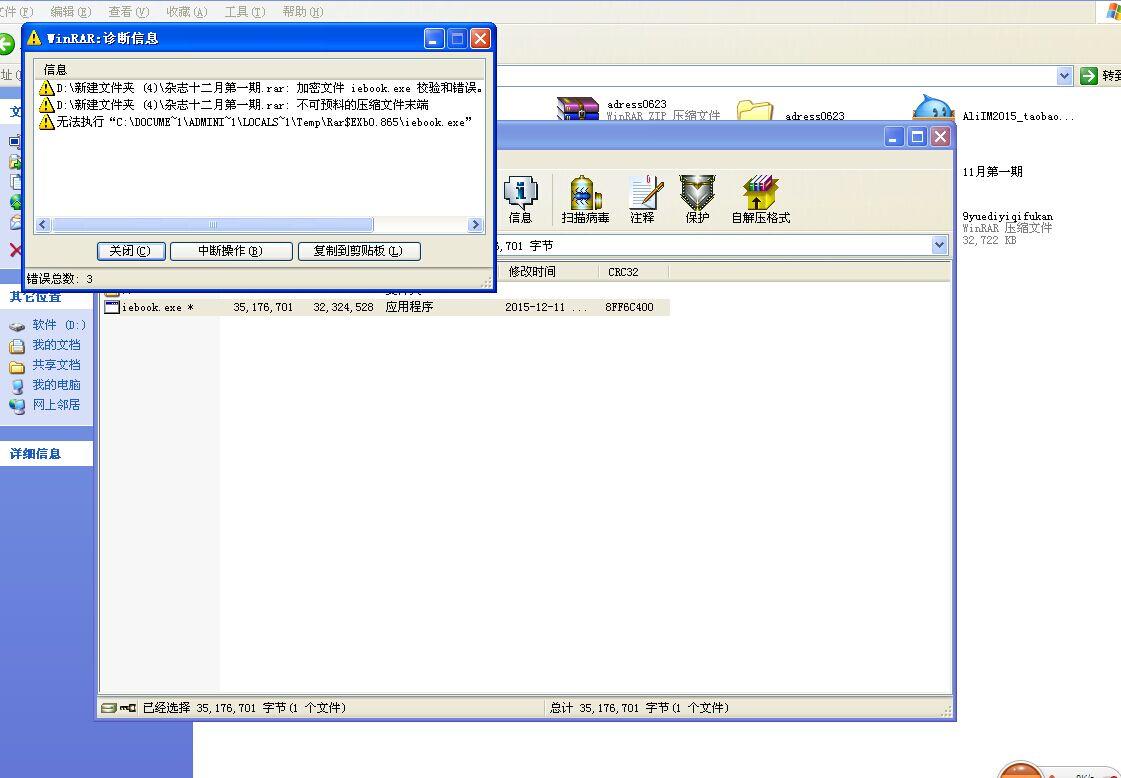This screenshot has width=1121, height=778.
Task: Click the 信息 toolbar icon in WinRAR
Action: pyautogui.click(x=520, y=199)
